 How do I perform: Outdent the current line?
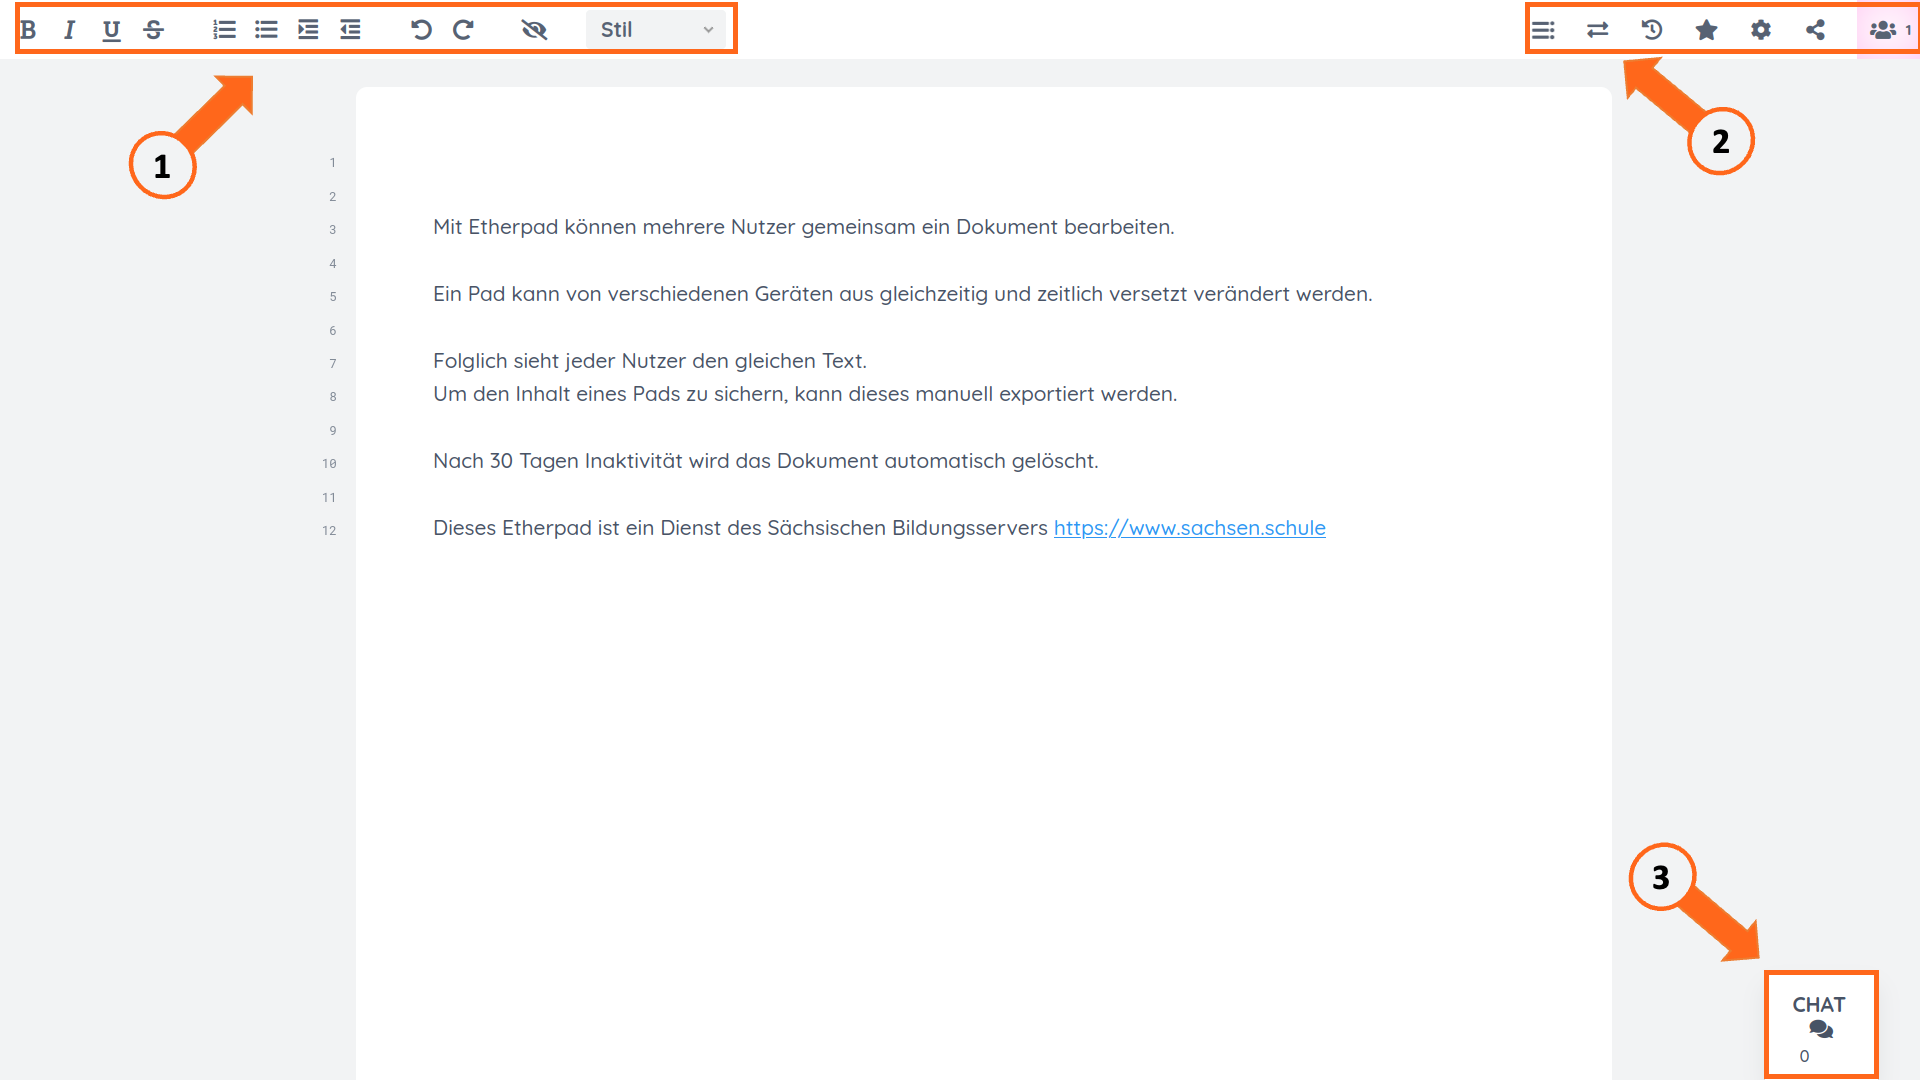coord(350,30)
